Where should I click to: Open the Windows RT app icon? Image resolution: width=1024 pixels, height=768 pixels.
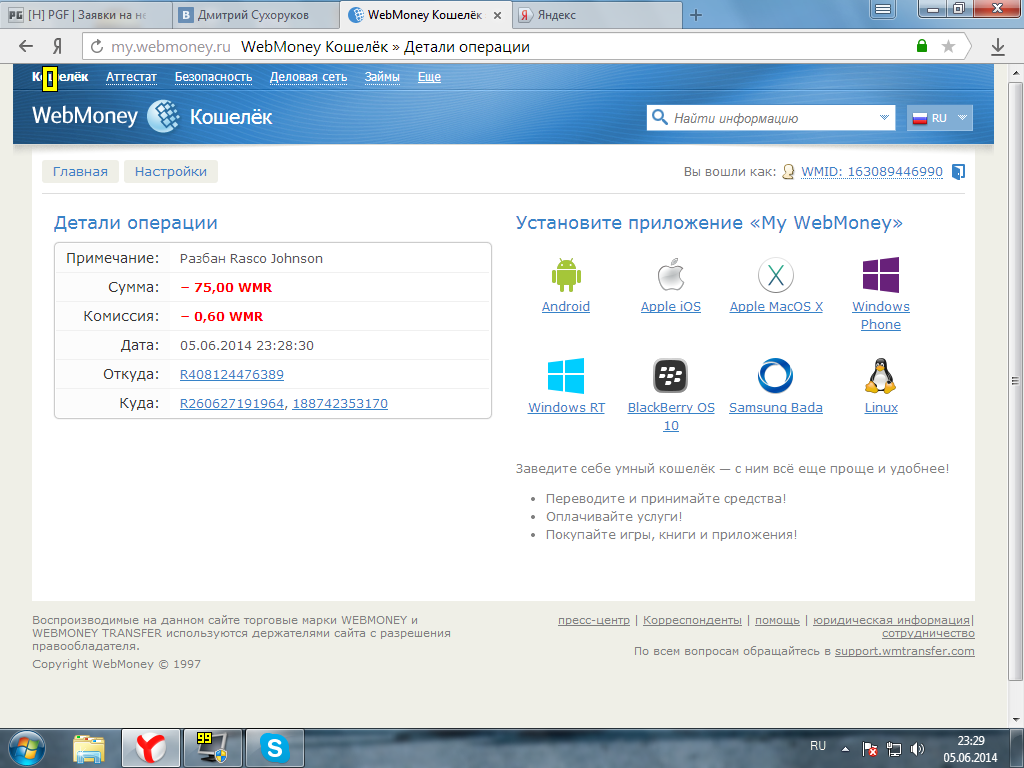[x=566, y=376]
